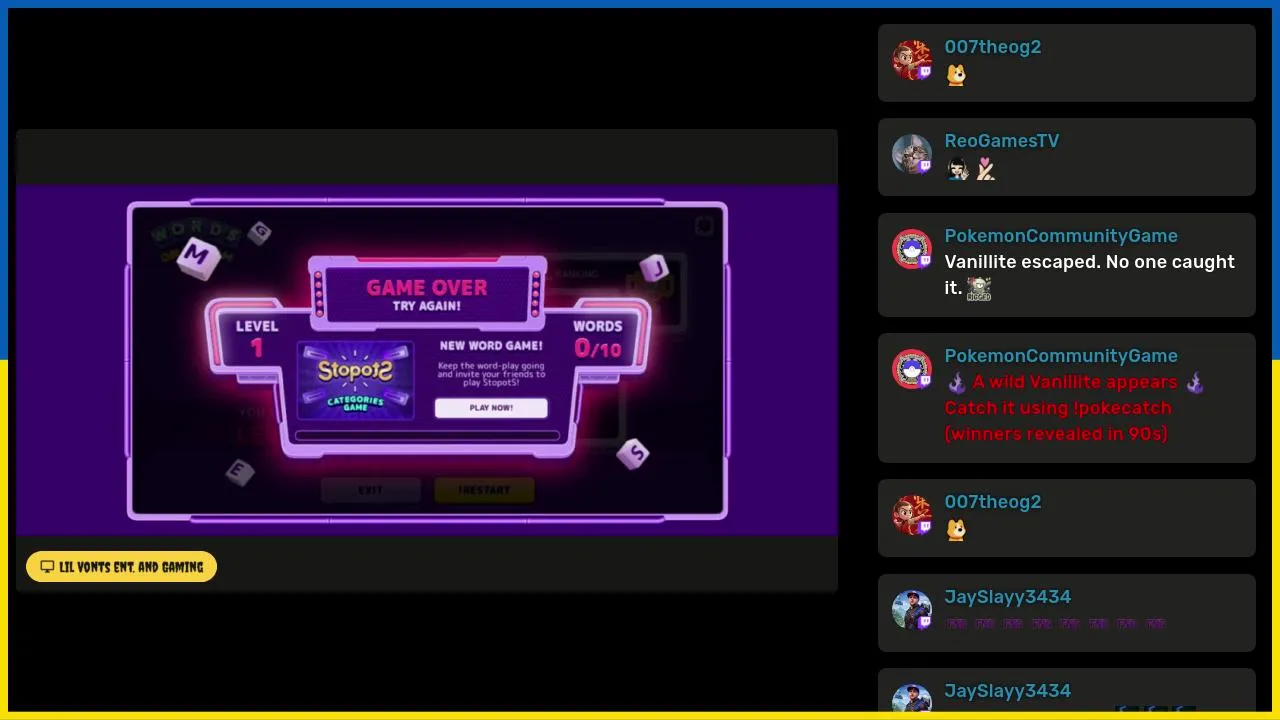The height and width of the screenshot is (720, 1280).
Task: Open ReoGamesTV's avatar
Action: coord(911,154)
